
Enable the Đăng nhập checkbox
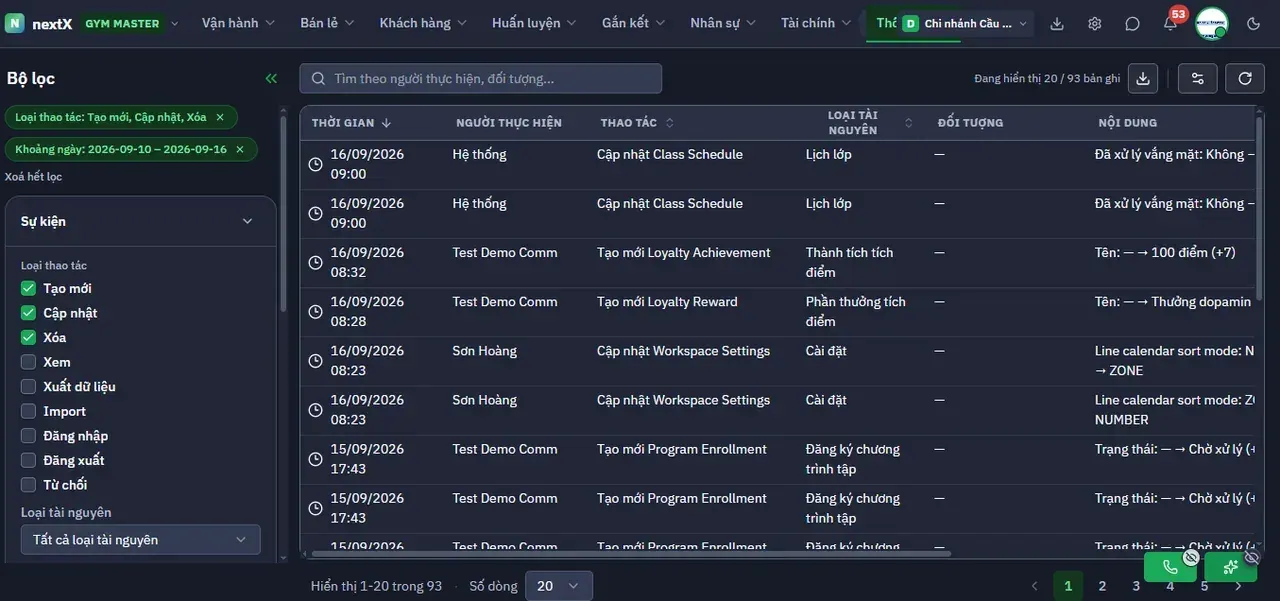pyautogui.click(x=28, y=436)
